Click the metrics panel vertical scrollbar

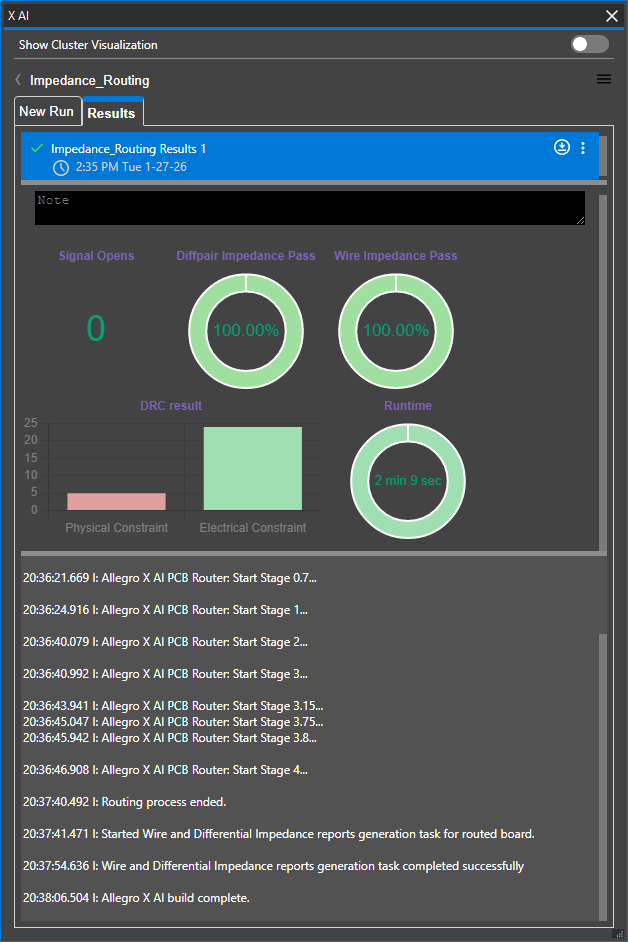[603, 372]
